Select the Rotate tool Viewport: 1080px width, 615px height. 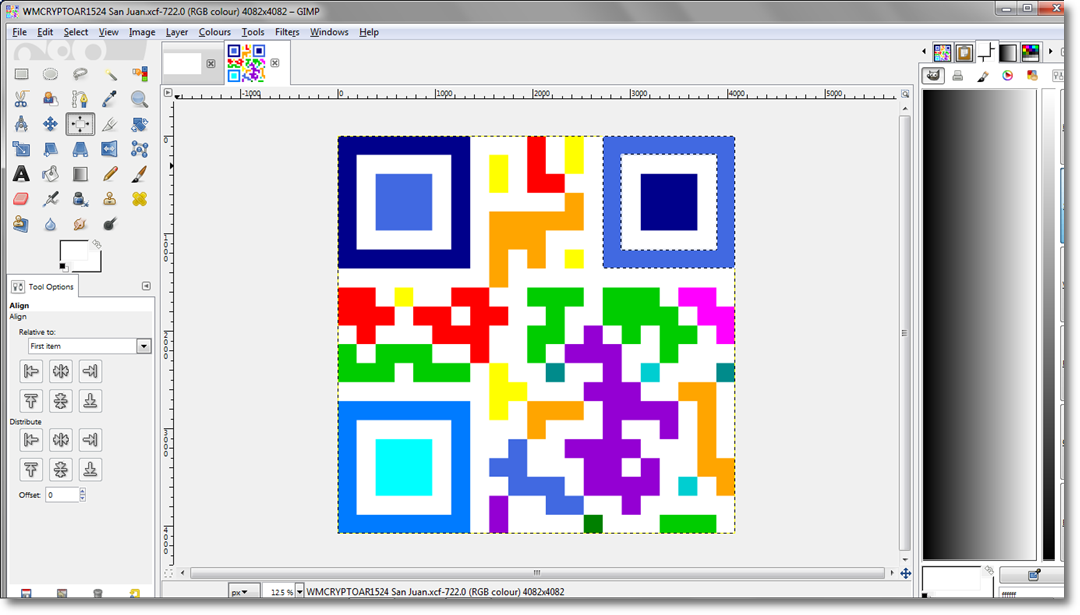139,124
